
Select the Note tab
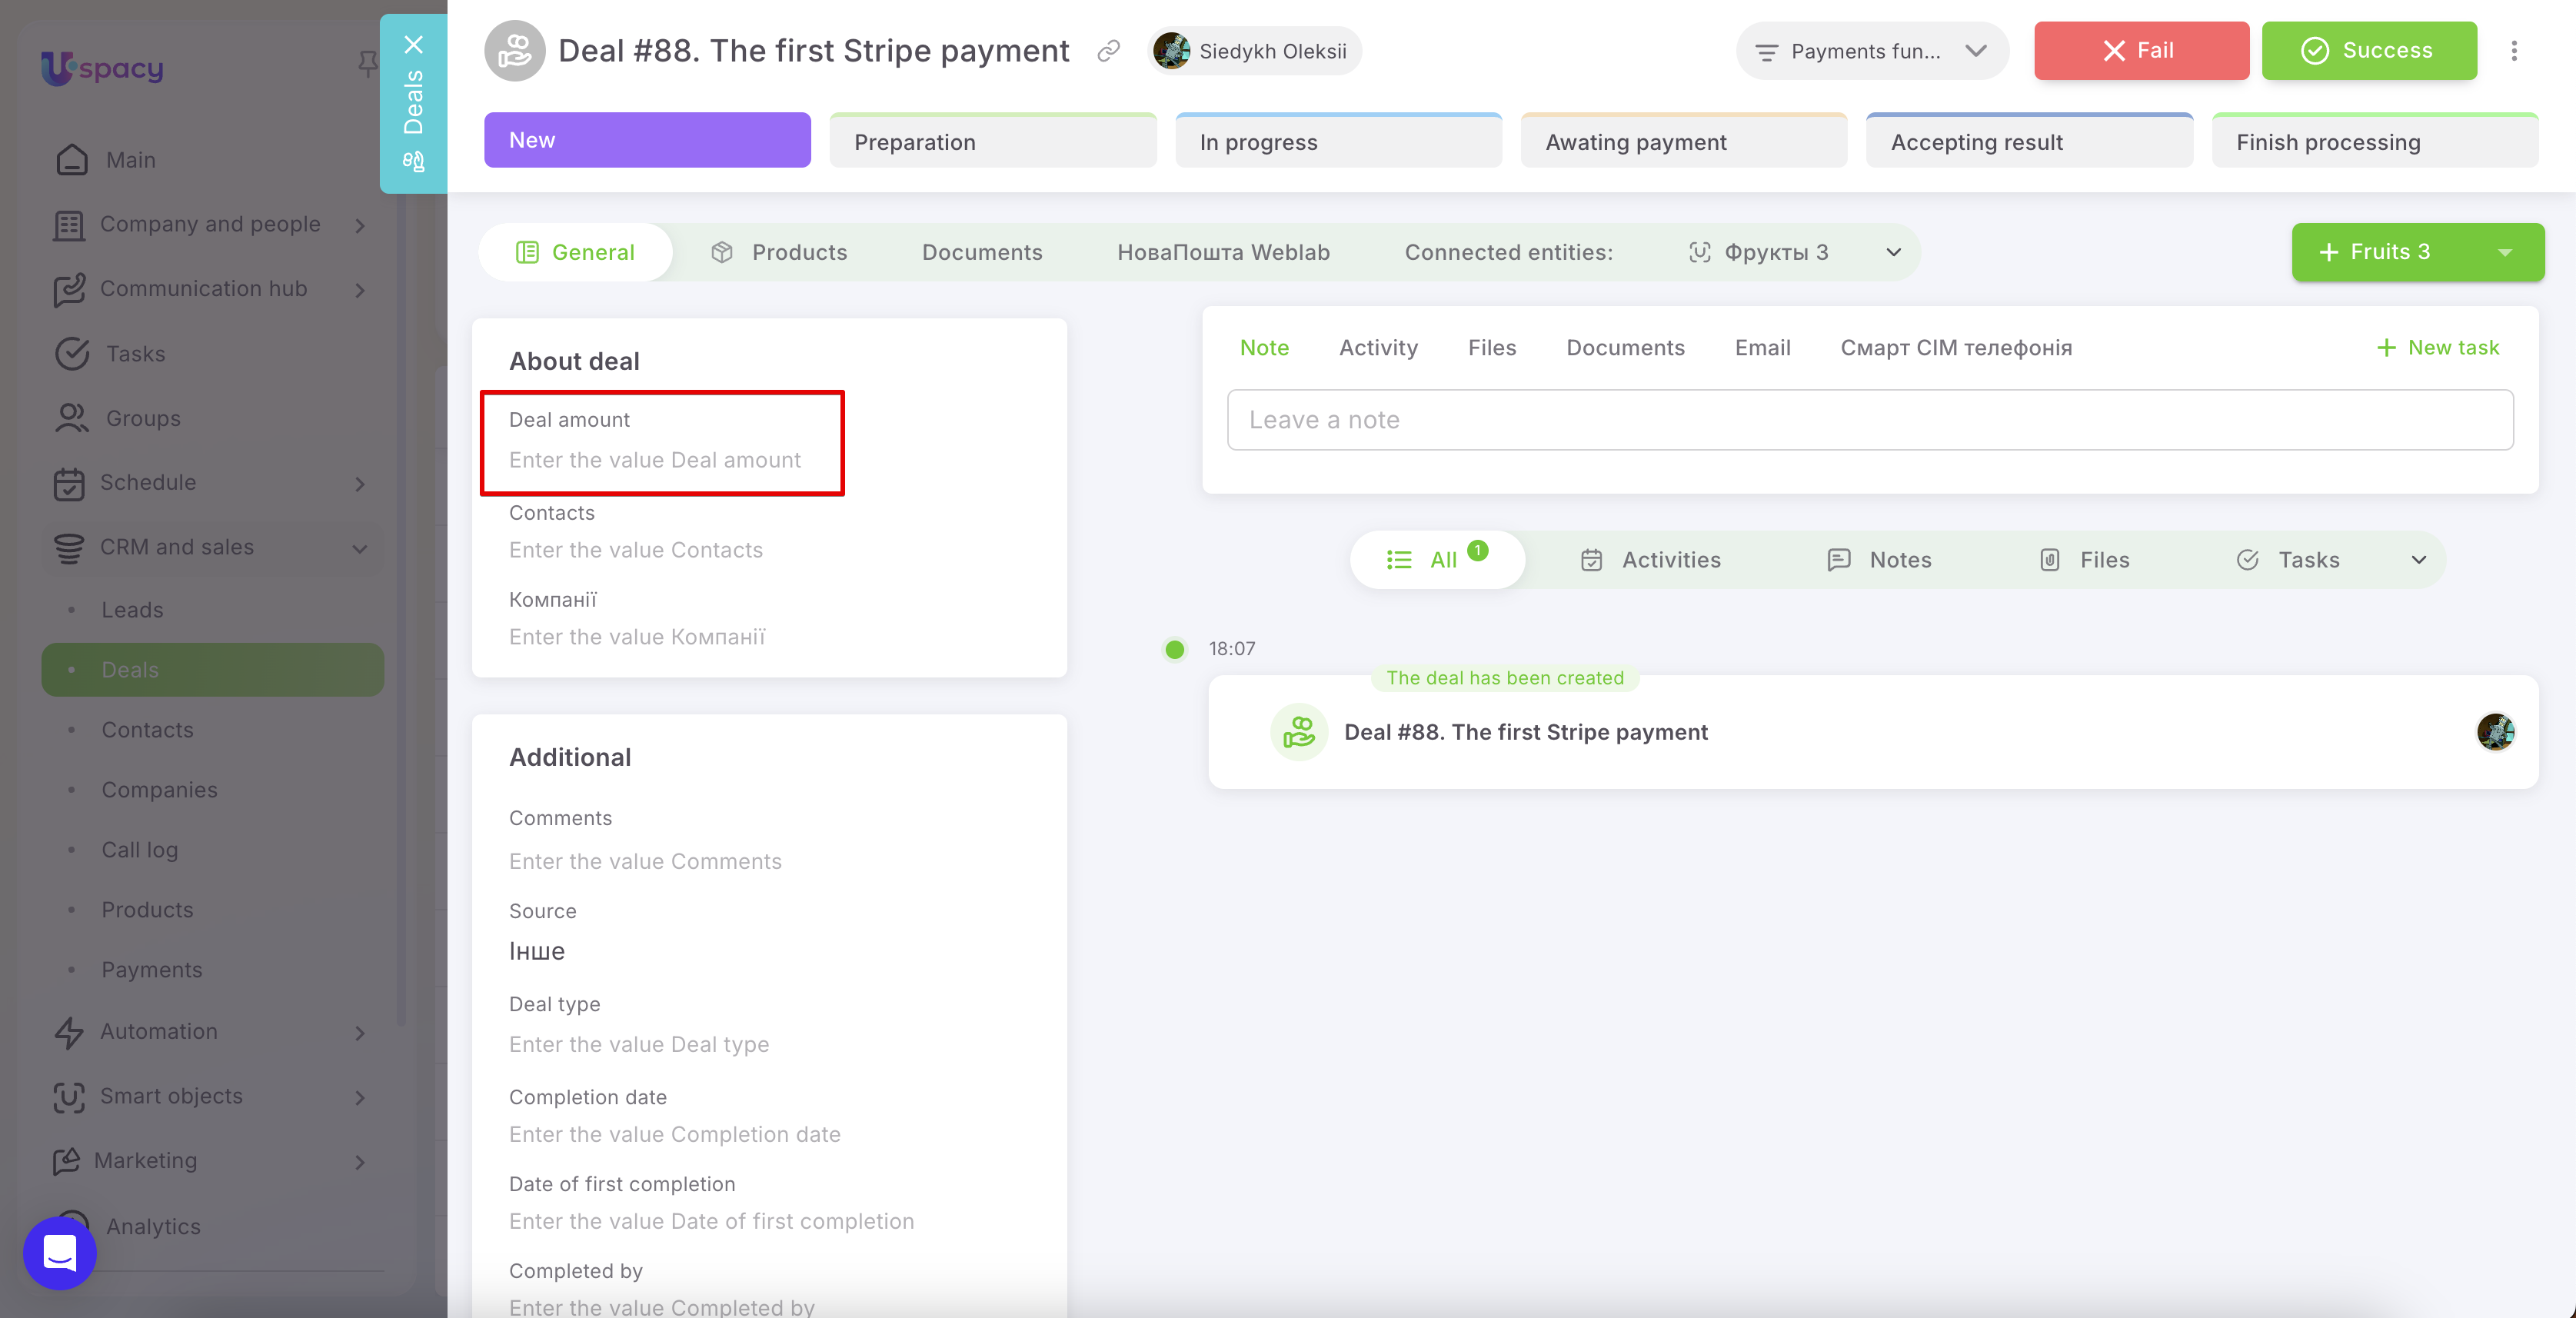click(x=1264, y=348)
